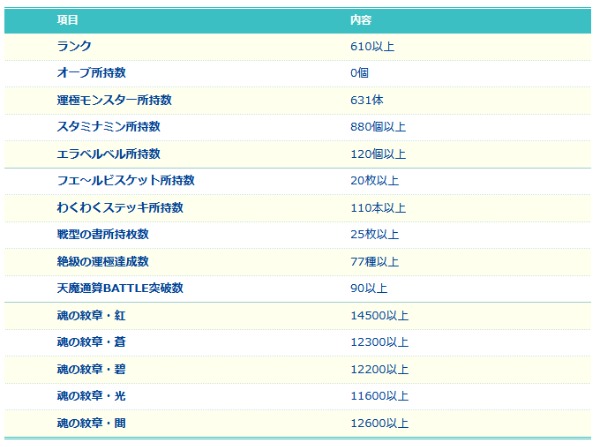Click the 12600以上 value
600x447 pixels.
[x=379, y=423]
